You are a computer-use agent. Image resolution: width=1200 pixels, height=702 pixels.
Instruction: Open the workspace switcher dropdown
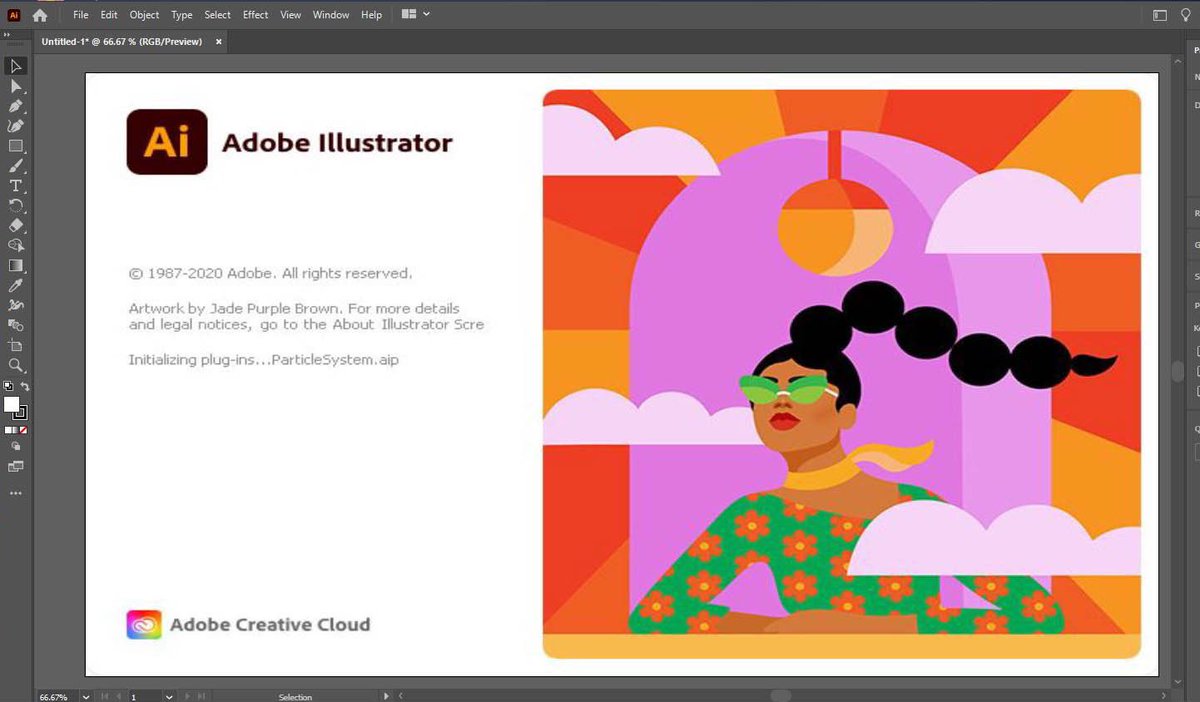[1160, 15]
